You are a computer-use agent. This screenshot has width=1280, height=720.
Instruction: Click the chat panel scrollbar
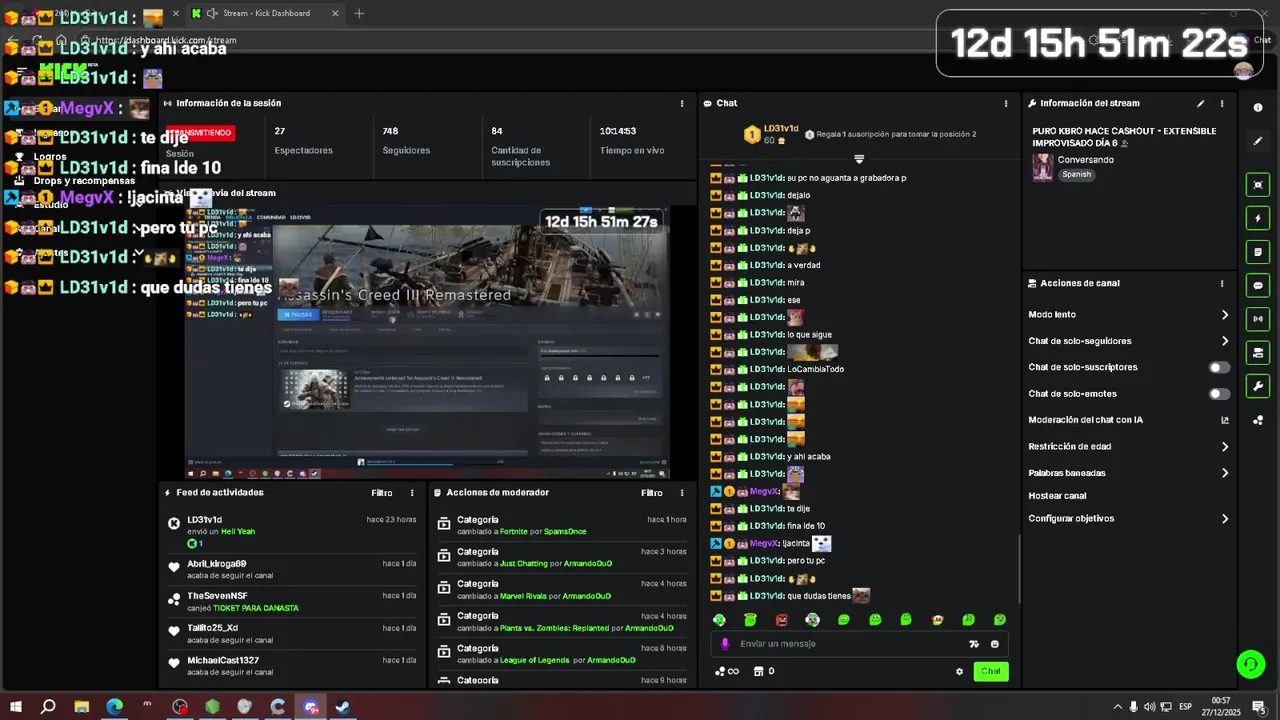[1019, 566]
